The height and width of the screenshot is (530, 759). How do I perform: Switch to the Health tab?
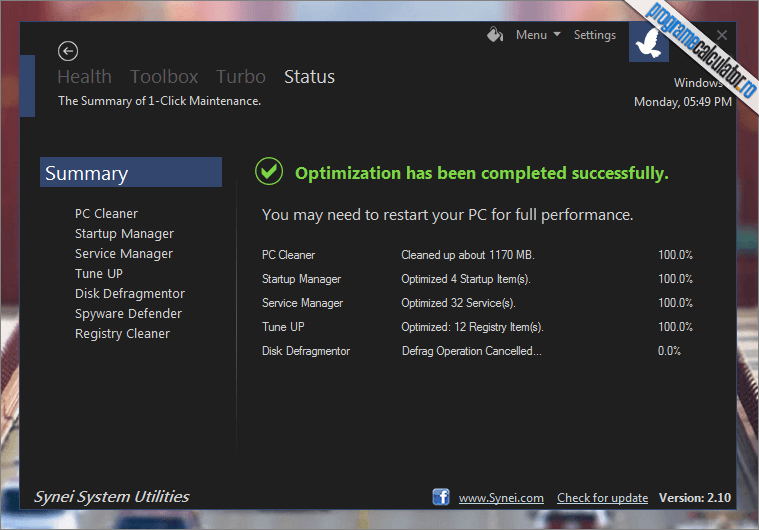(84, 76)
